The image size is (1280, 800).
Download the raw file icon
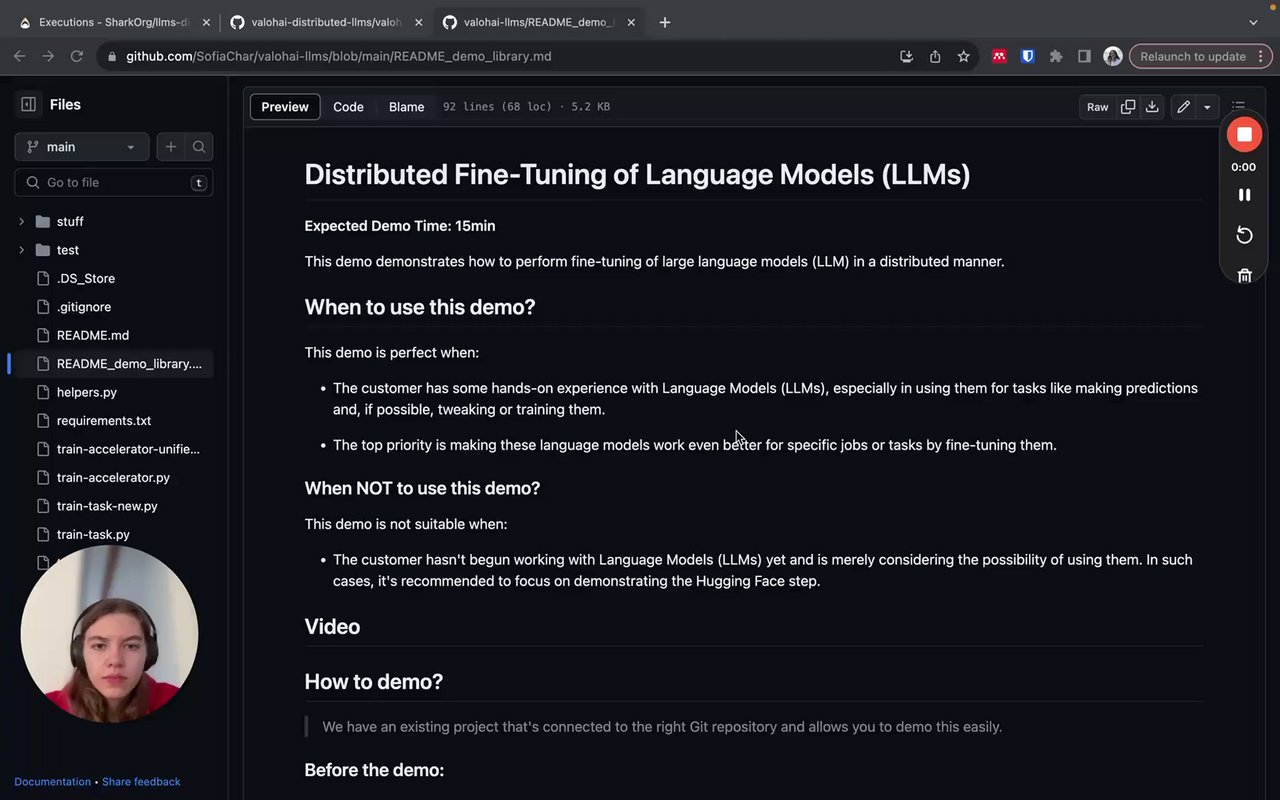click(x=1152, y=107)
